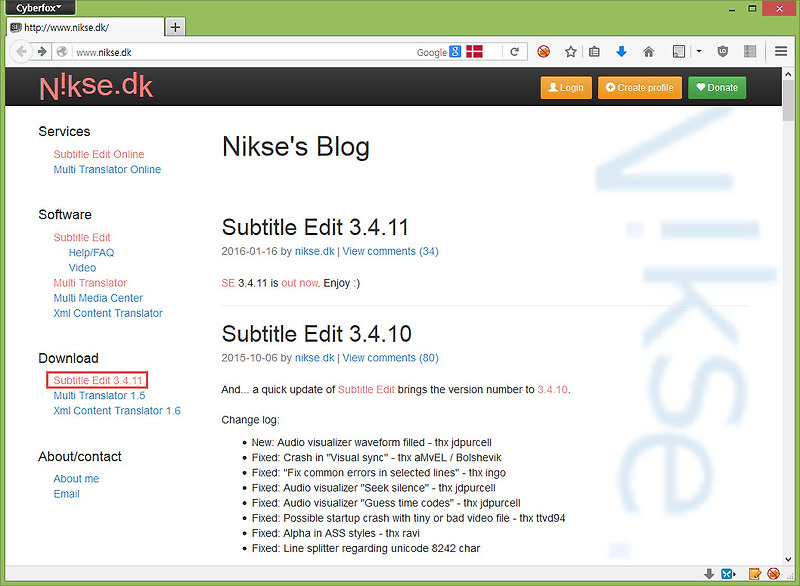800x586 pixels.
Task: Click the site identity globe icon
Action: [x=62, y=52]
